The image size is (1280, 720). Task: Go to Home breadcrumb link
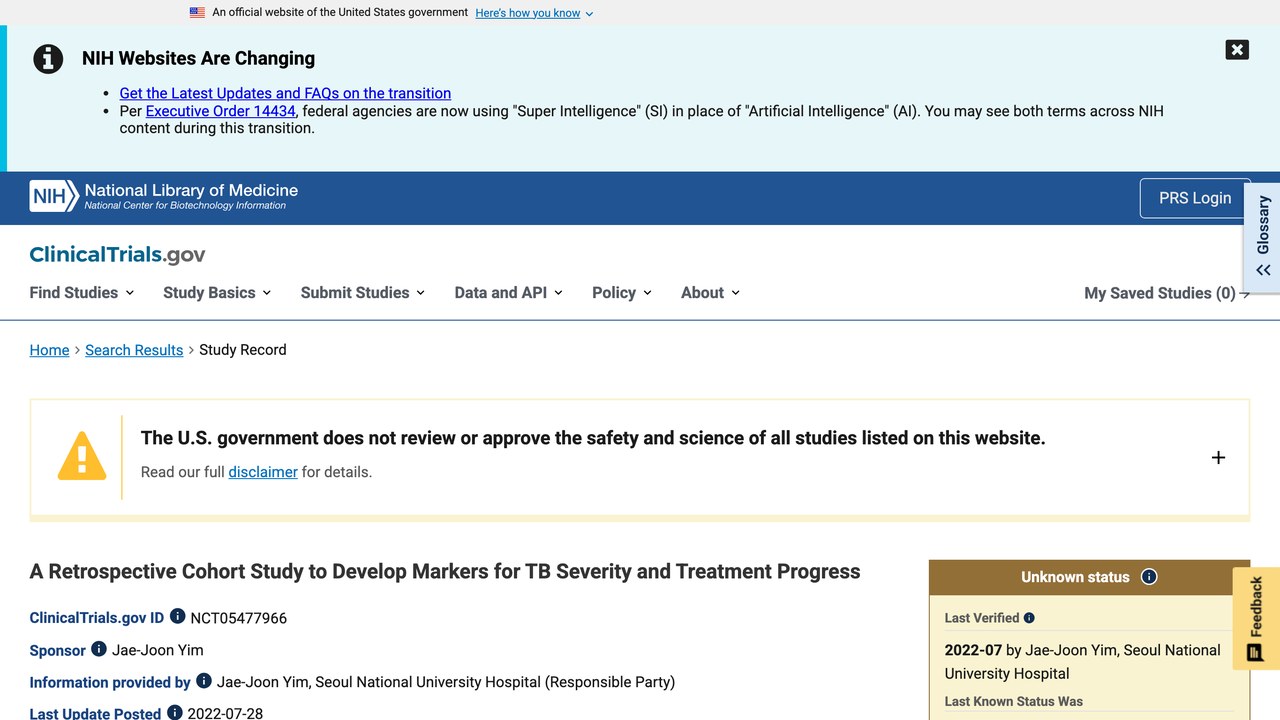tap(50, 350)
